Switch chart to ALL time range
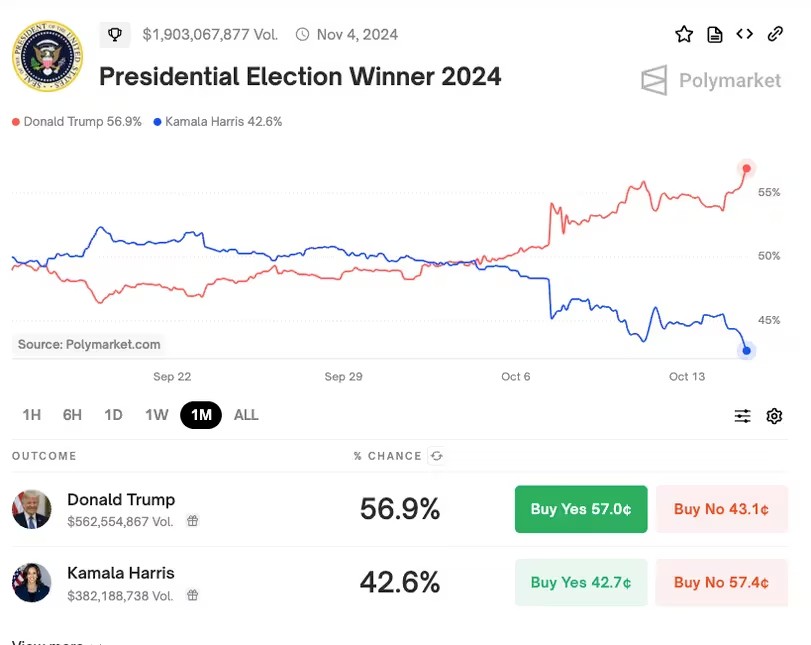This screenshot has width=811, height=645. pos(246,415)
